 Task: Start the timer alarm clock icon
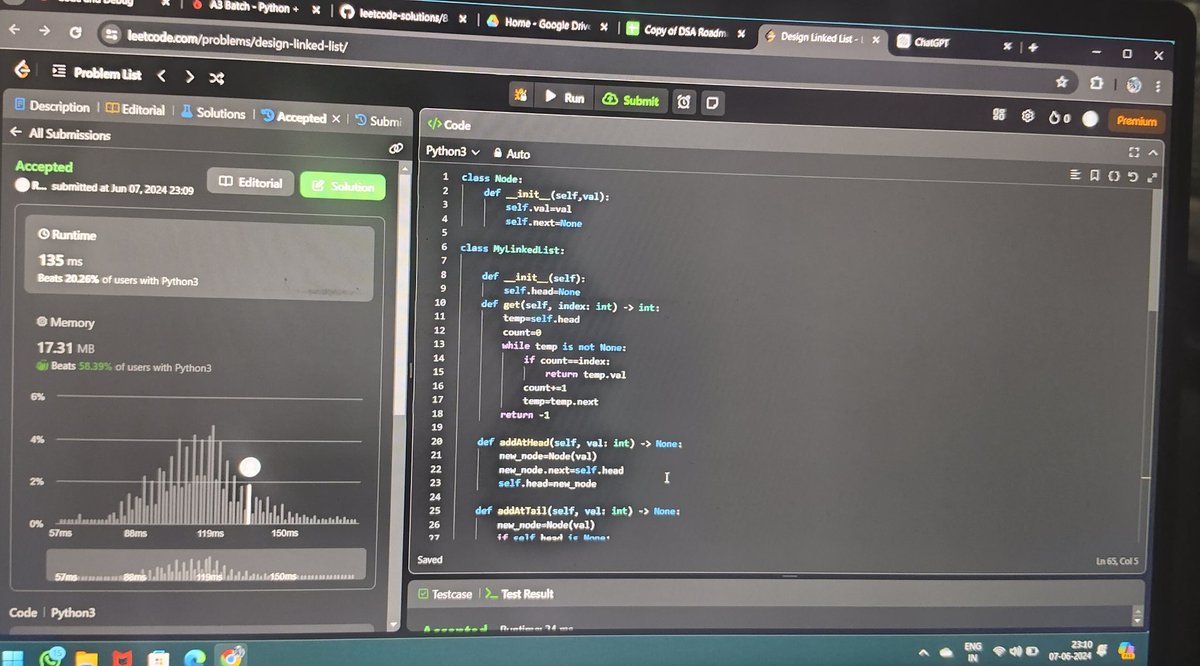684,101
